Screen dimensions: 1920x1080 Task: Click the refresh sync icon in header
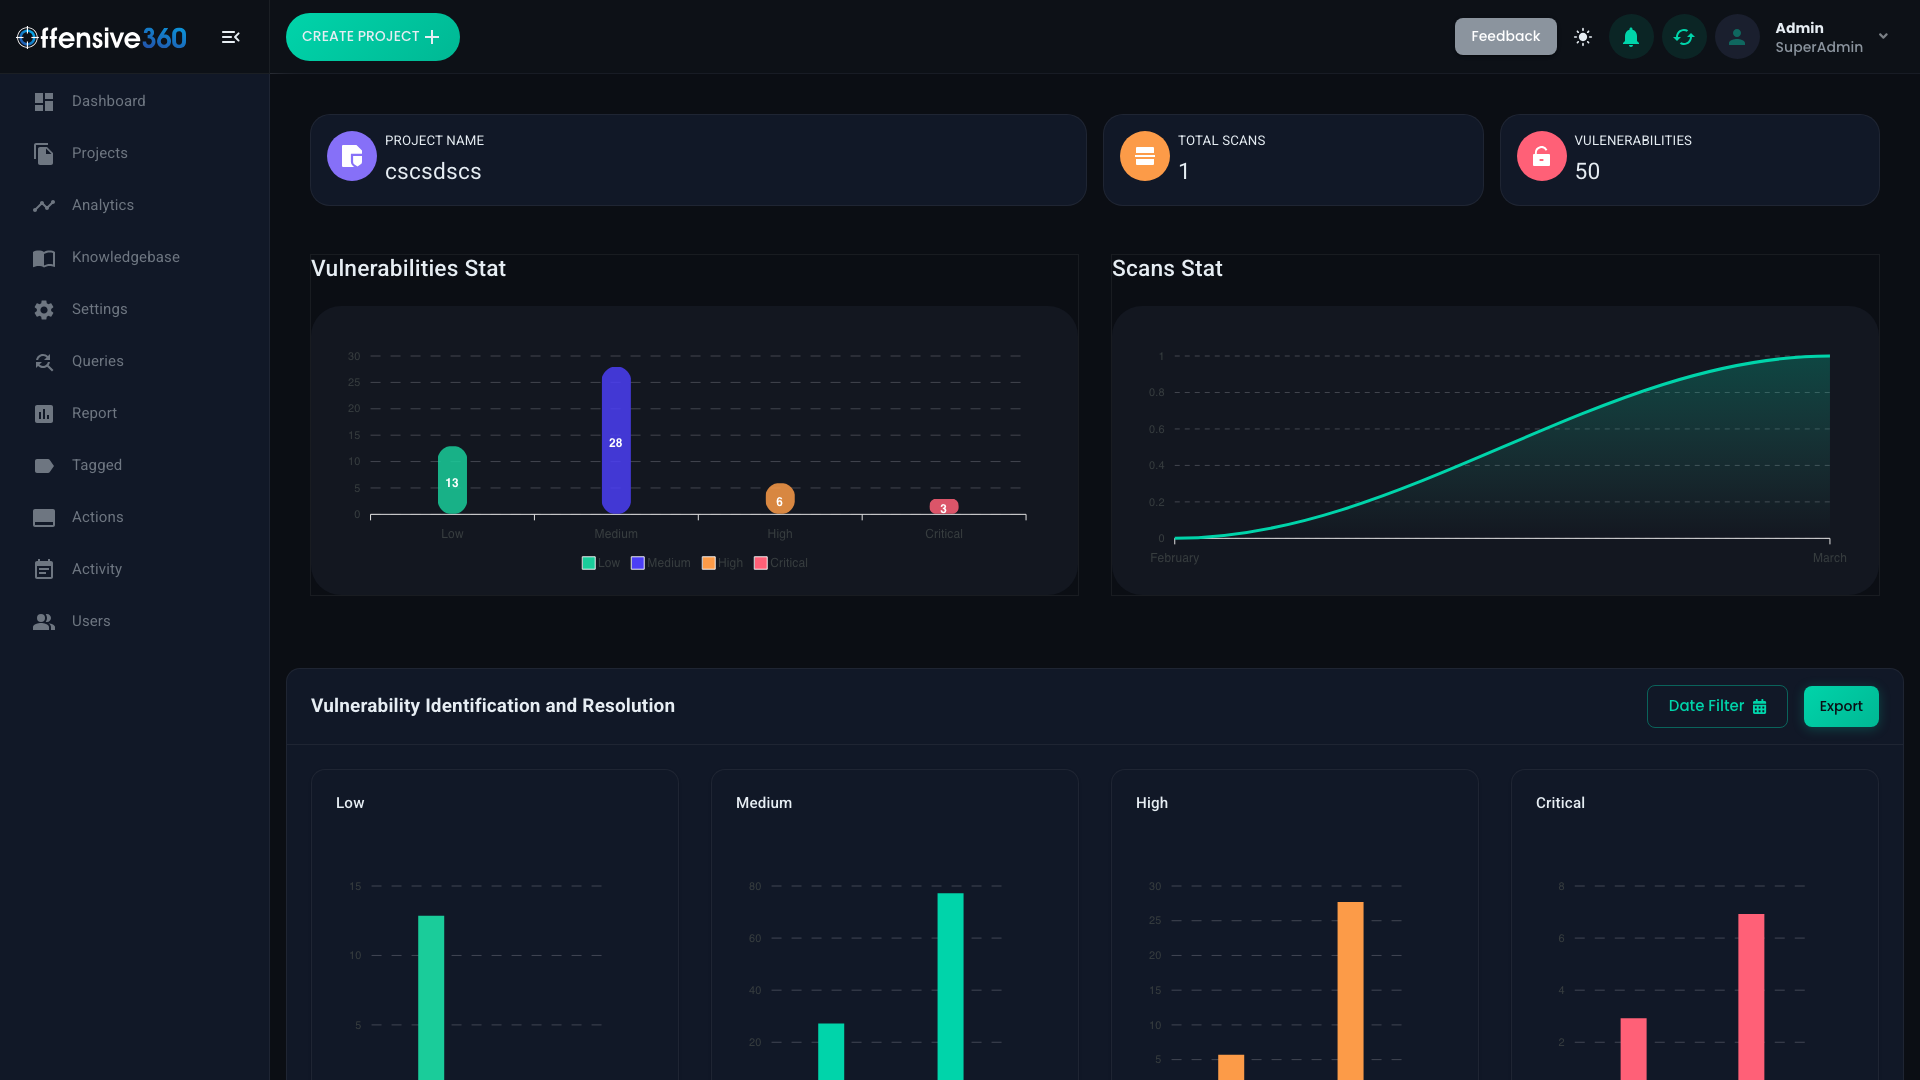tap(1684, 36)
